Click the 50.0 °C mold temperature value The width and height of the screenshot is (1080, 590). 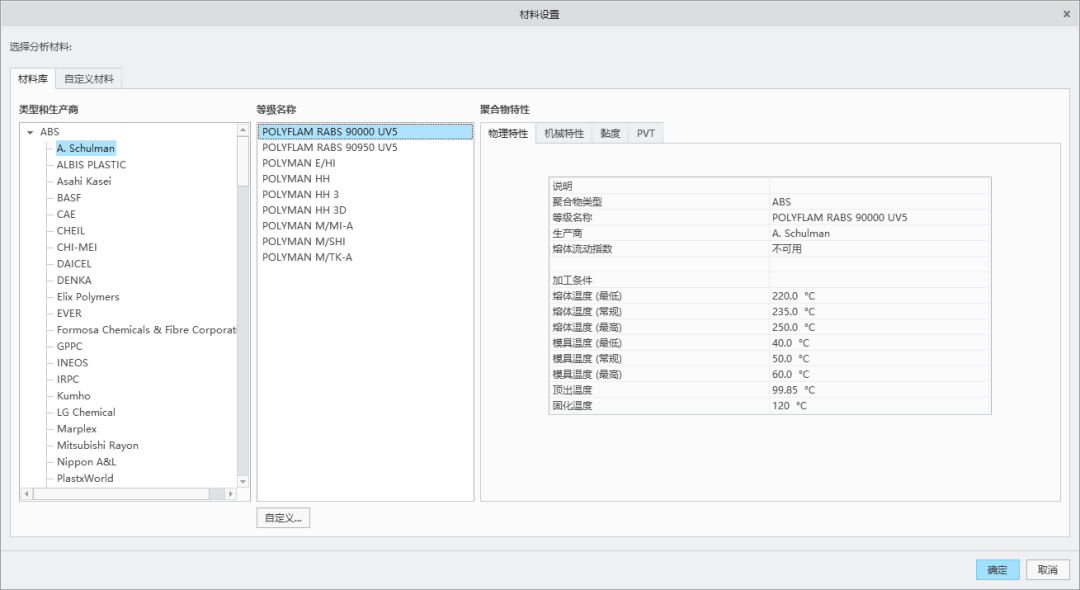pyautogui.click(x=790, y=359)
